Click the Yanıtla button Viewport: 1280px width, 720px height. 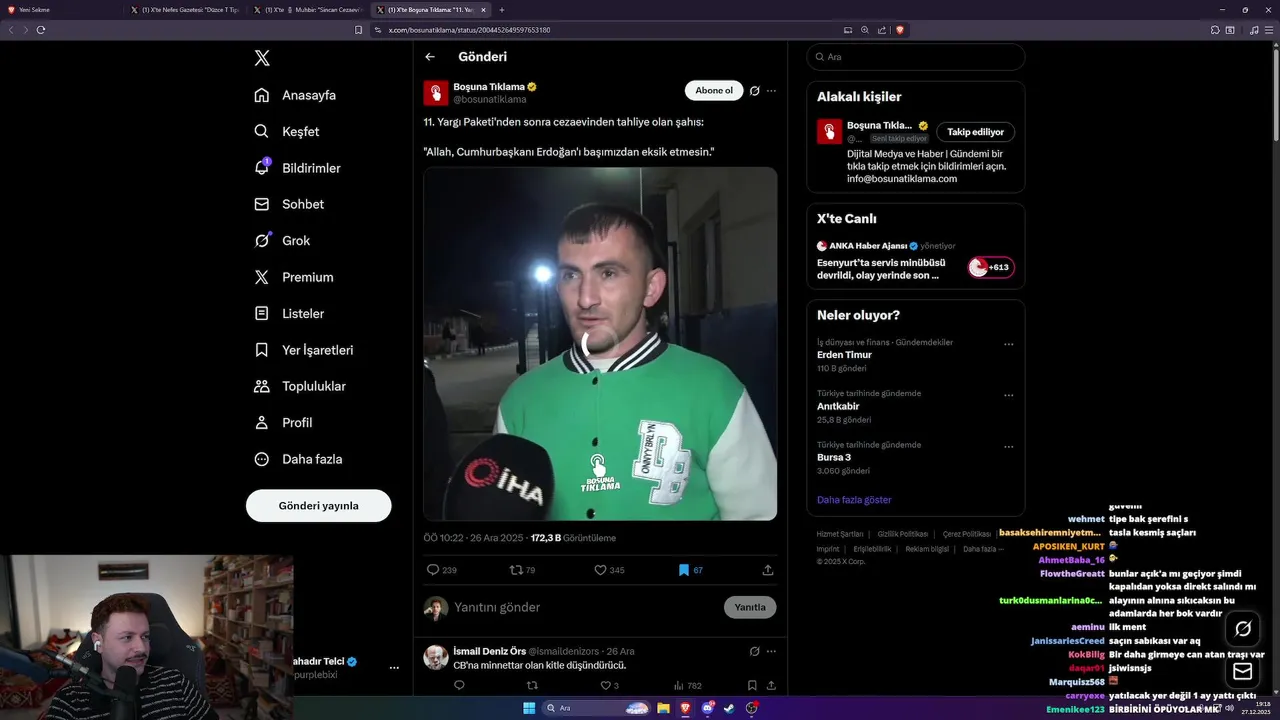coord(750,607)
